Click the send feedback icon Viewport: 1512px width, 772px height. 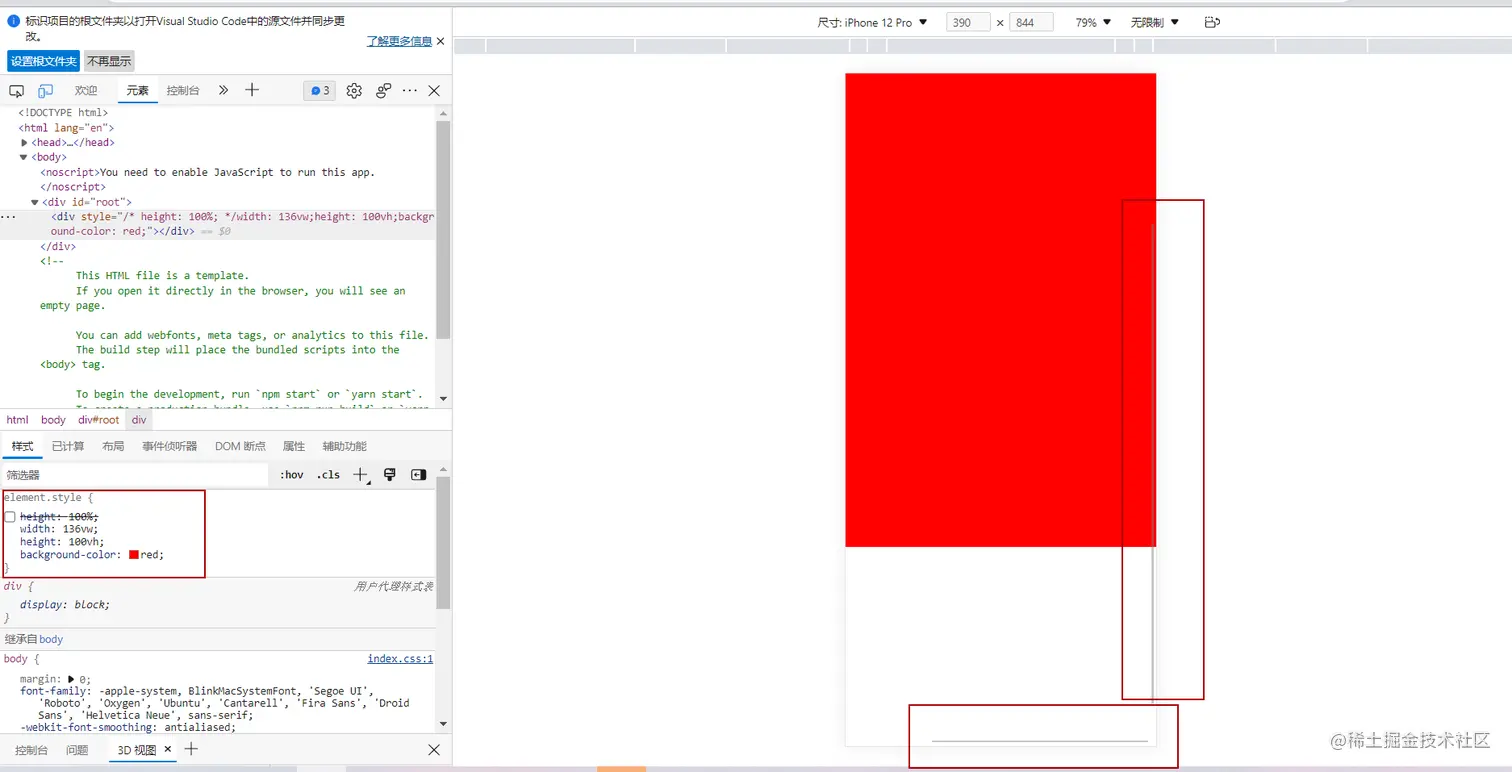coord(383,91)
